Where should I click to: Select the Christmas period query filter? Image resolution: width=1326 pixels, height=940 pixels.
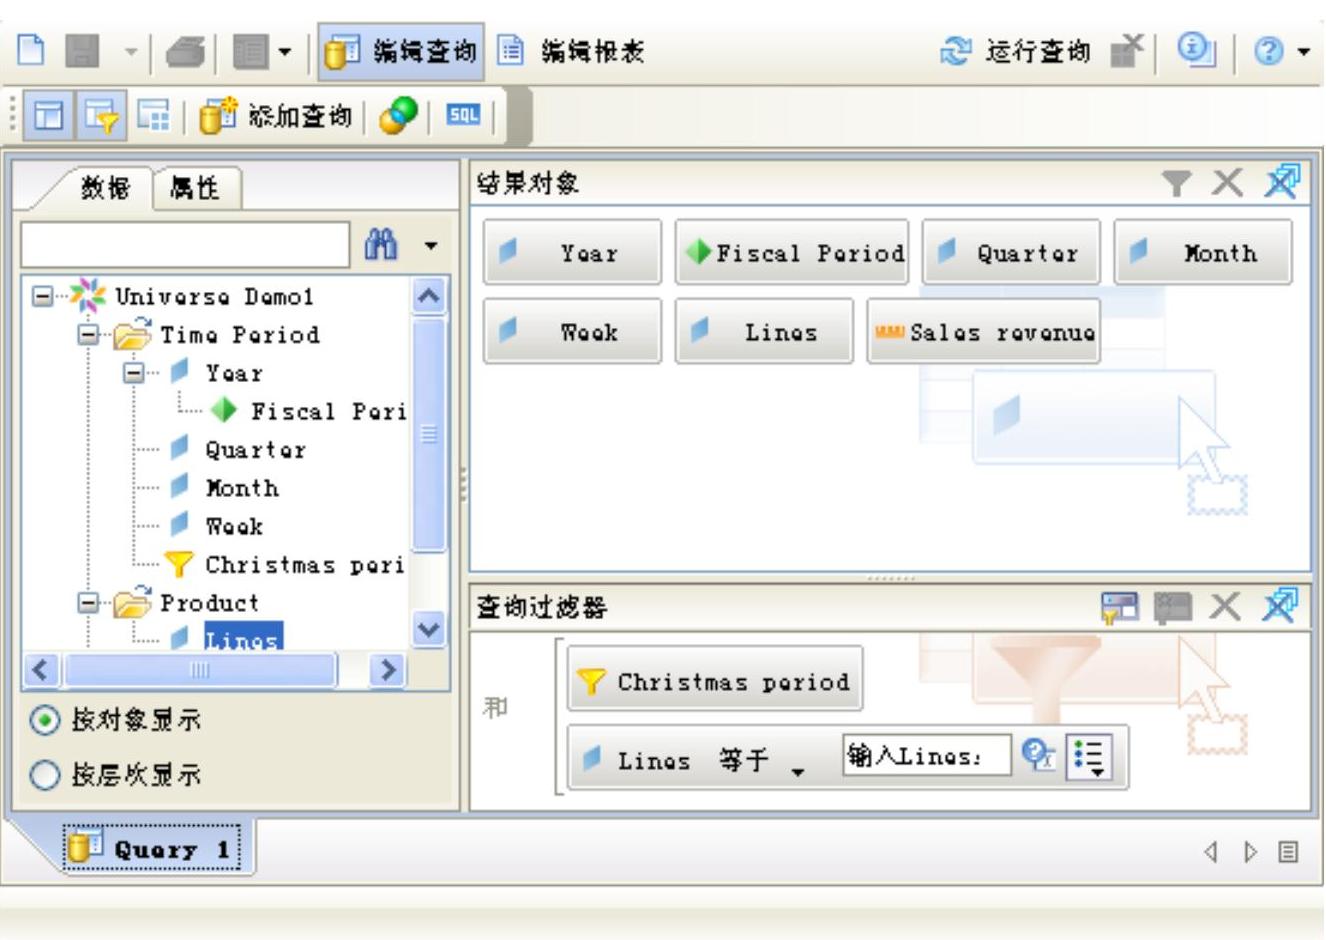coord(715,681)
